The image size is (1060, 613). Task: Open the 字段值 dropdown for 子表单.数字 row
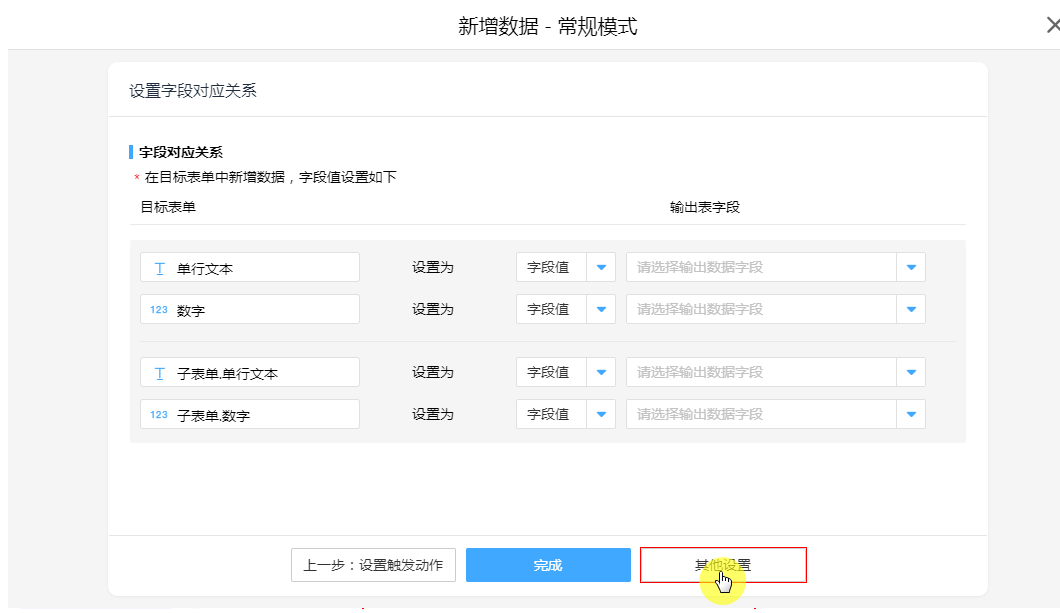[x=600, y=414]
